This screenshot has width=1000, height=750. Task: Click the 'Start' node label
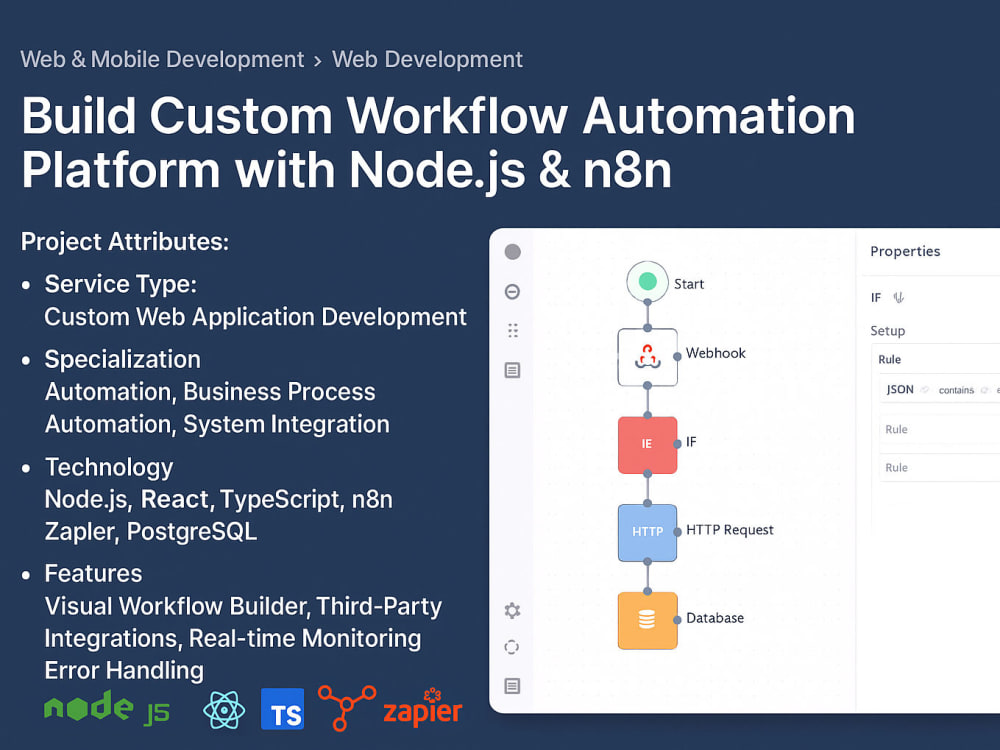tap(689, 284)
